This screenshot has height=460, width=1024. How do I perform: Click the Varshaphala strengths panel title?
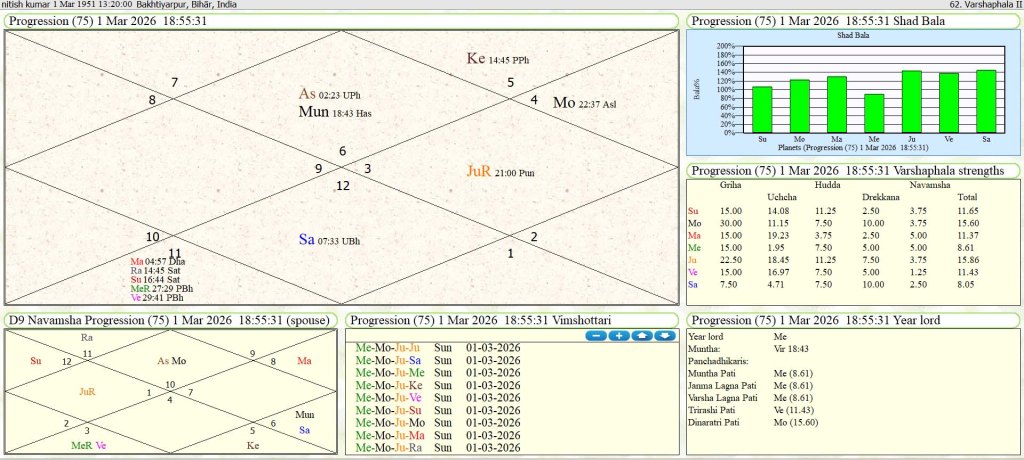click(x=848, y=170)
